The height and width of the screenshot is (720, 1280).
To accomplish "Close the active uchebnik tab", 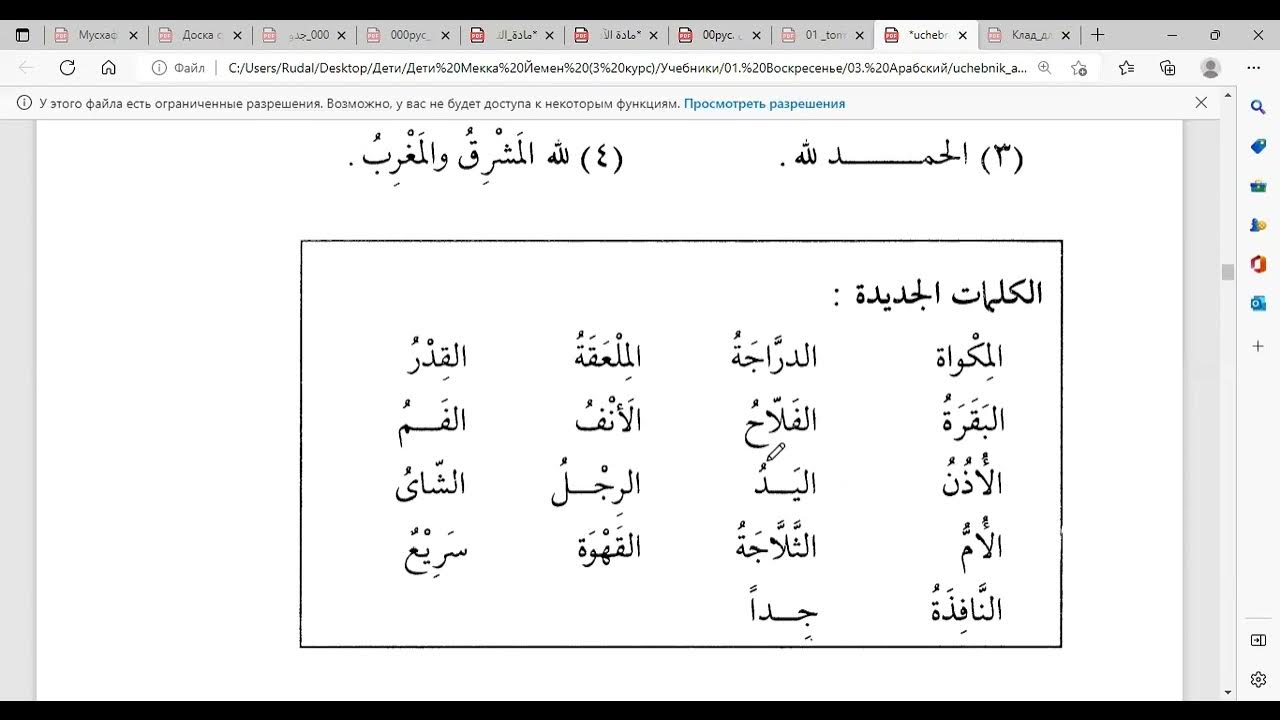I will pyautogui.click(x=962, y=35).
